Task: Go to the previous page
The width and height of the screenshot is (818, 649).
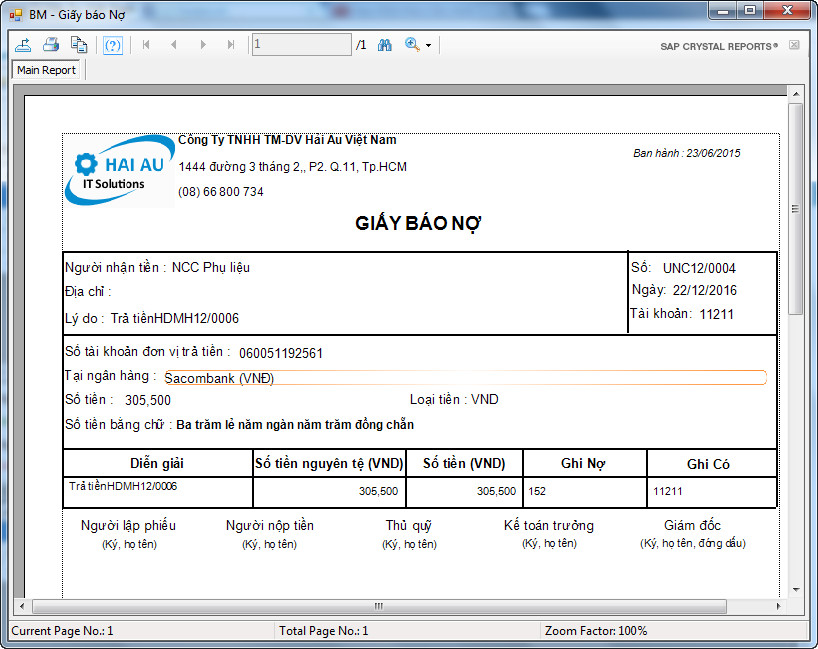Action: (174, 45)
